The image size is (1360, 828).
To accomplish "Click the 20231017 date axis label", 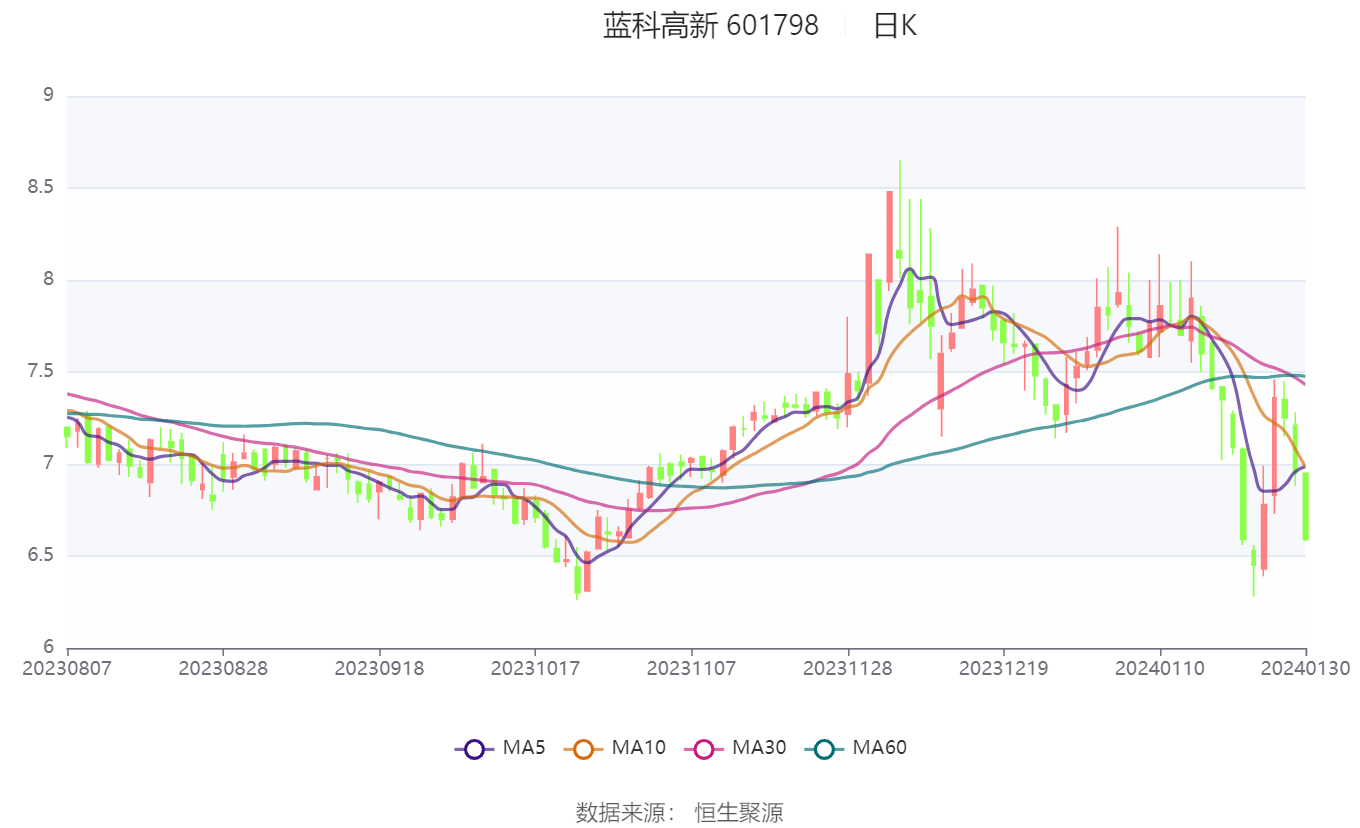I will point(535,667).
